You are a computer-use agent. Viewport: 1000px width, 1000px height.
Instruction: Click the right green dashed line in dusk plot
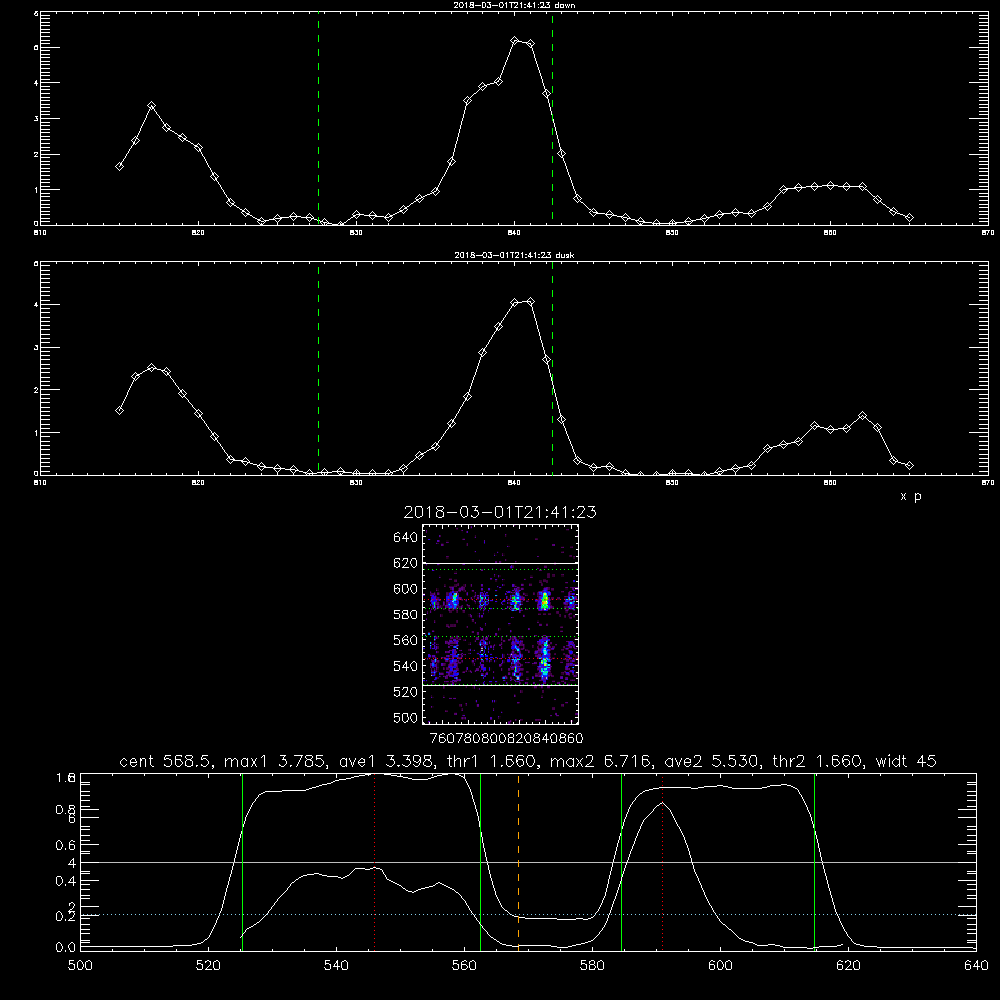point(552,368)
